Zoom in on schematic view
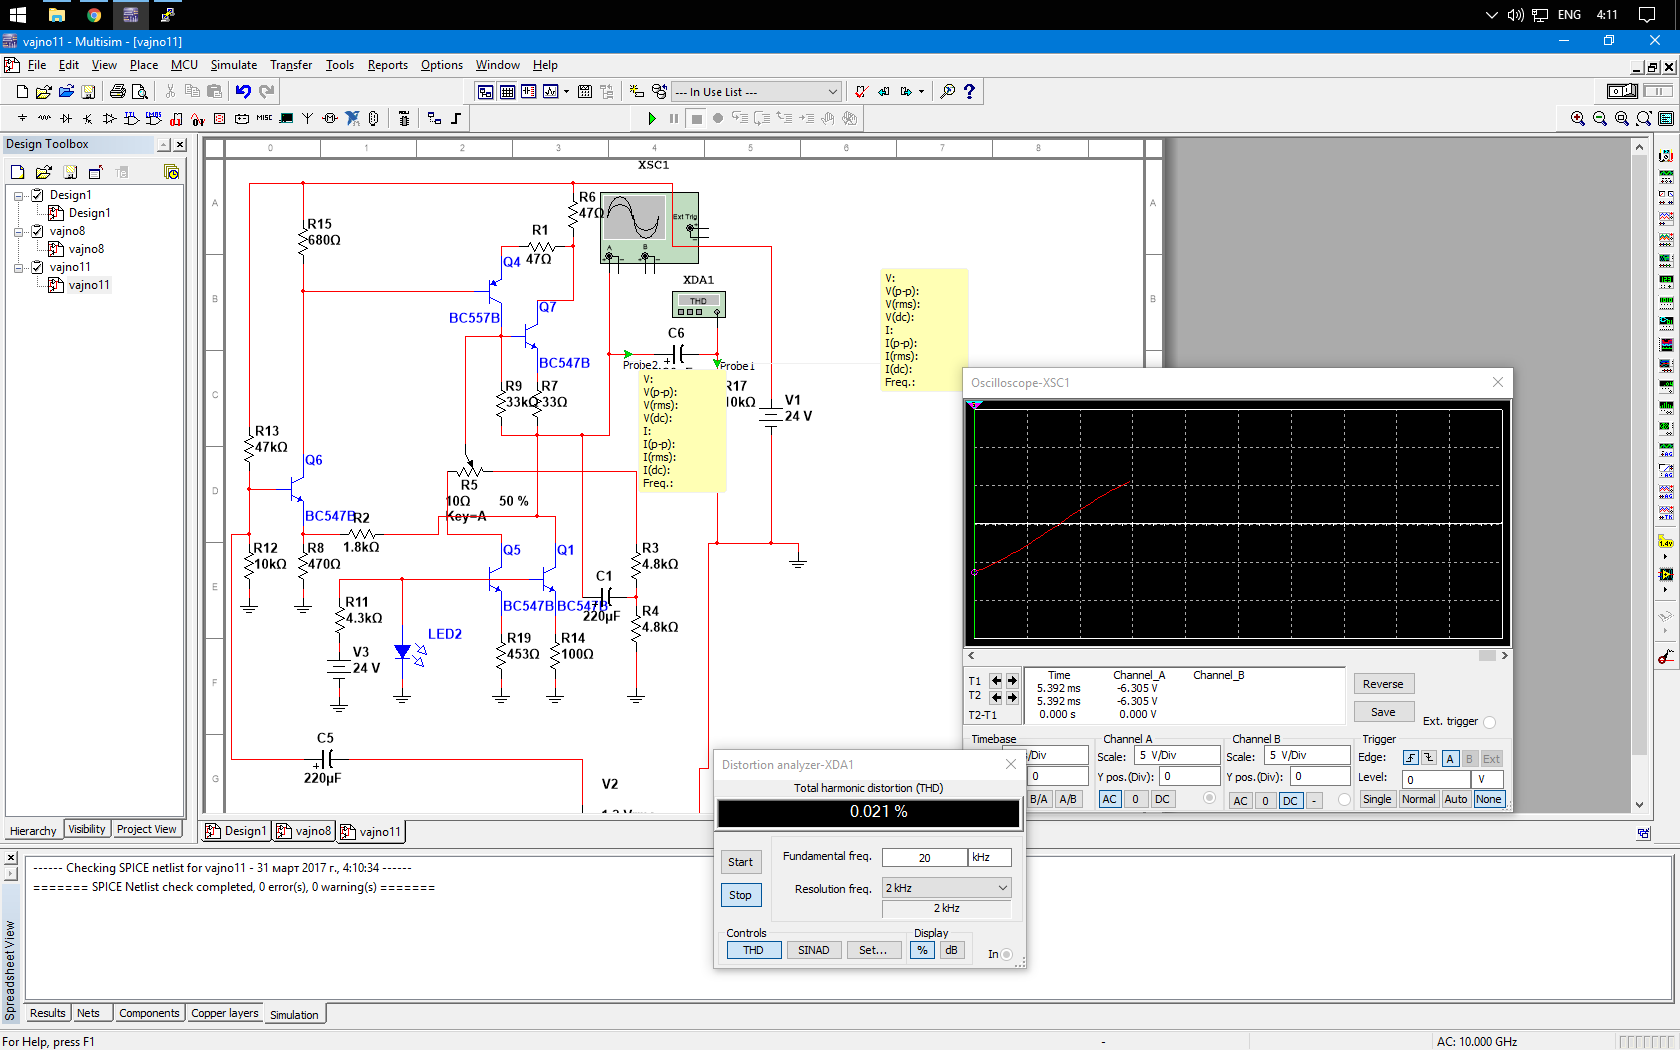This screenshot has height=1050, width=1680. tap(1578, 118)
